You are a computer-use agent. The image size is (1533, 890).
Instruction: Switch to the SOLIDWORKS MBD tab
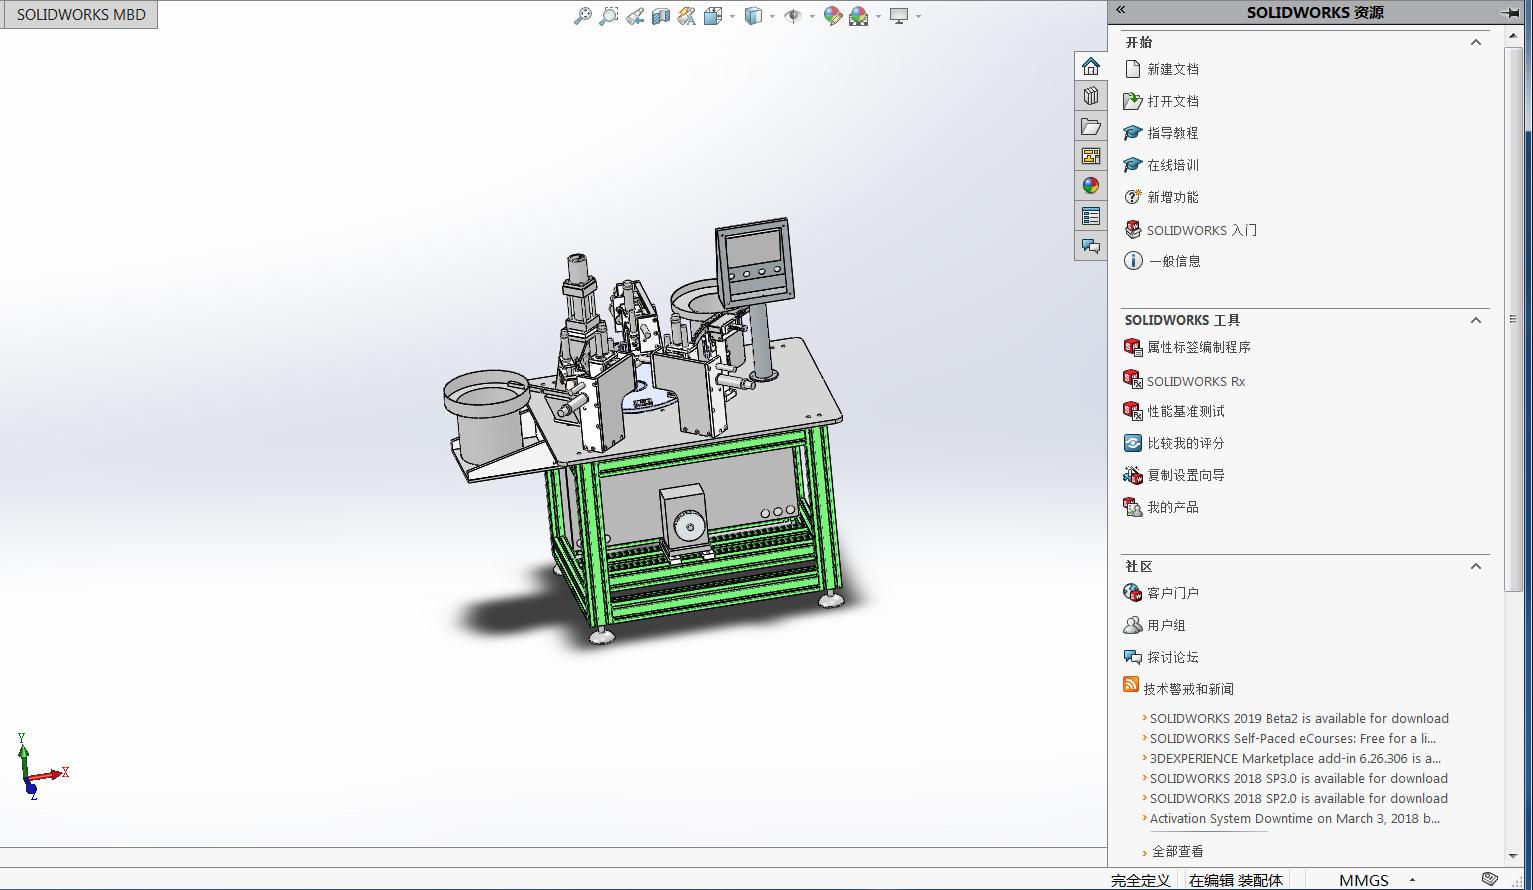[x=80, y=15]
